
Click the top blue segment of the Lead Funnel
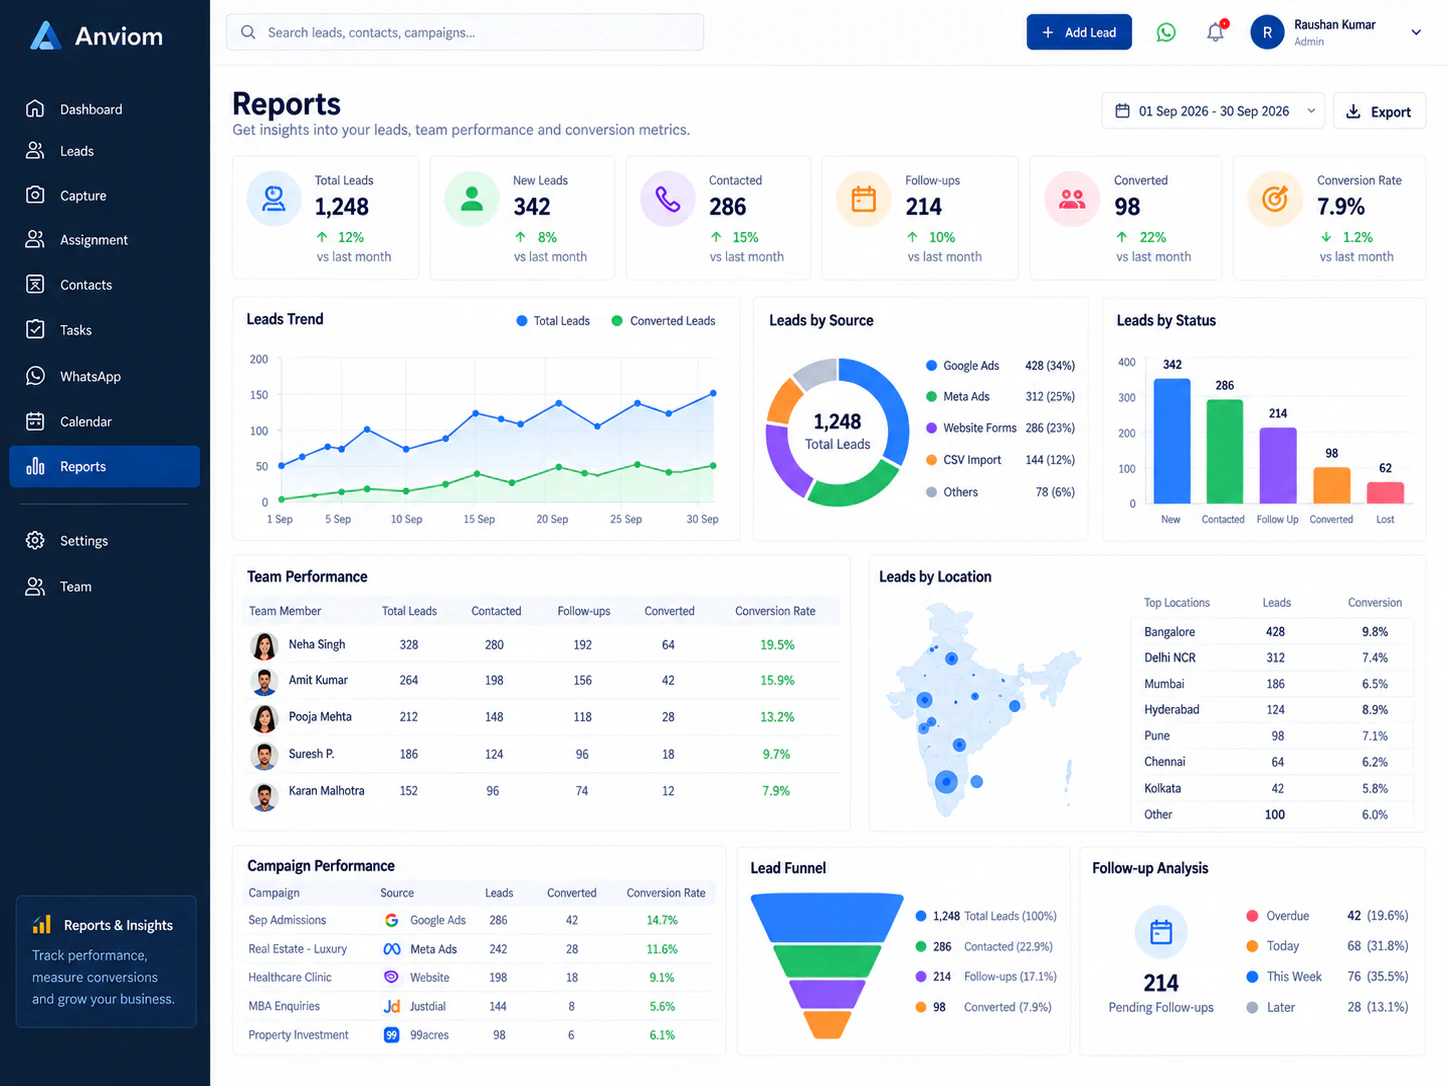826,918
